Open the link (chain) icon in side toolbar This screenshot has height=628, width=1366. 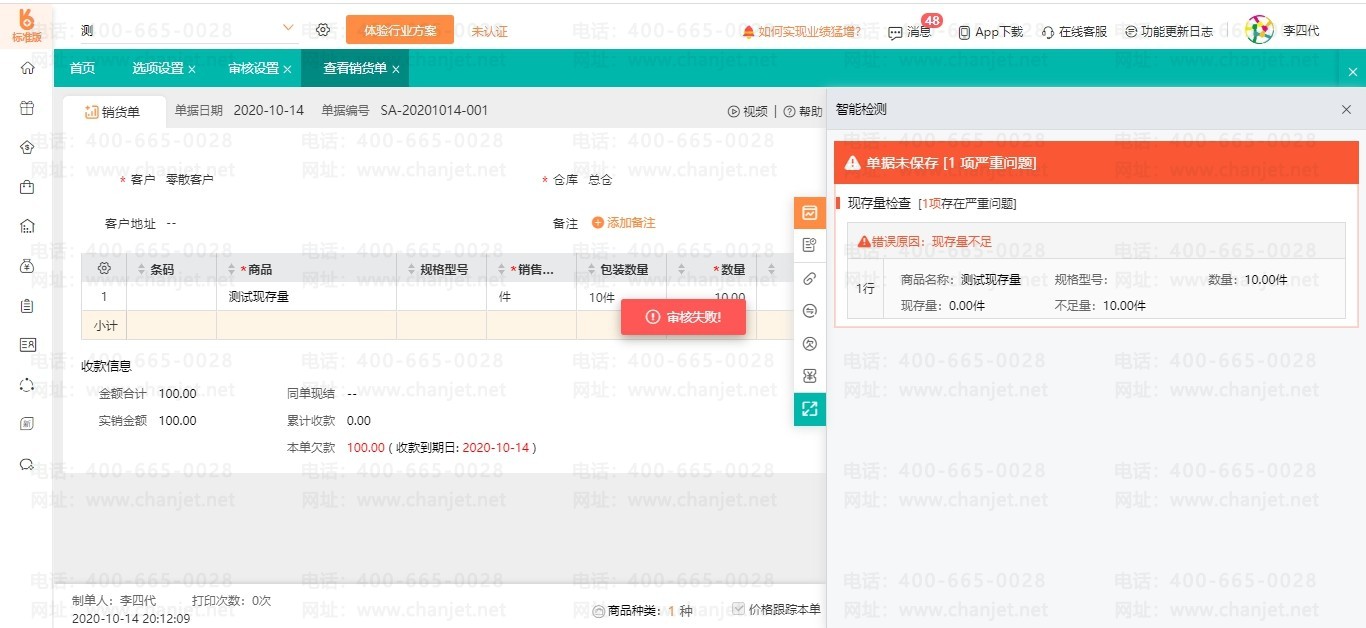tap(810, 278)
